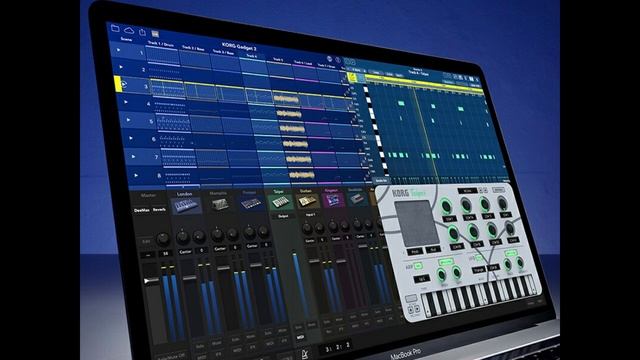Select the Track 3 / Bass header
The height and width of the screenshot is (360, 640).
click(223, 52)
